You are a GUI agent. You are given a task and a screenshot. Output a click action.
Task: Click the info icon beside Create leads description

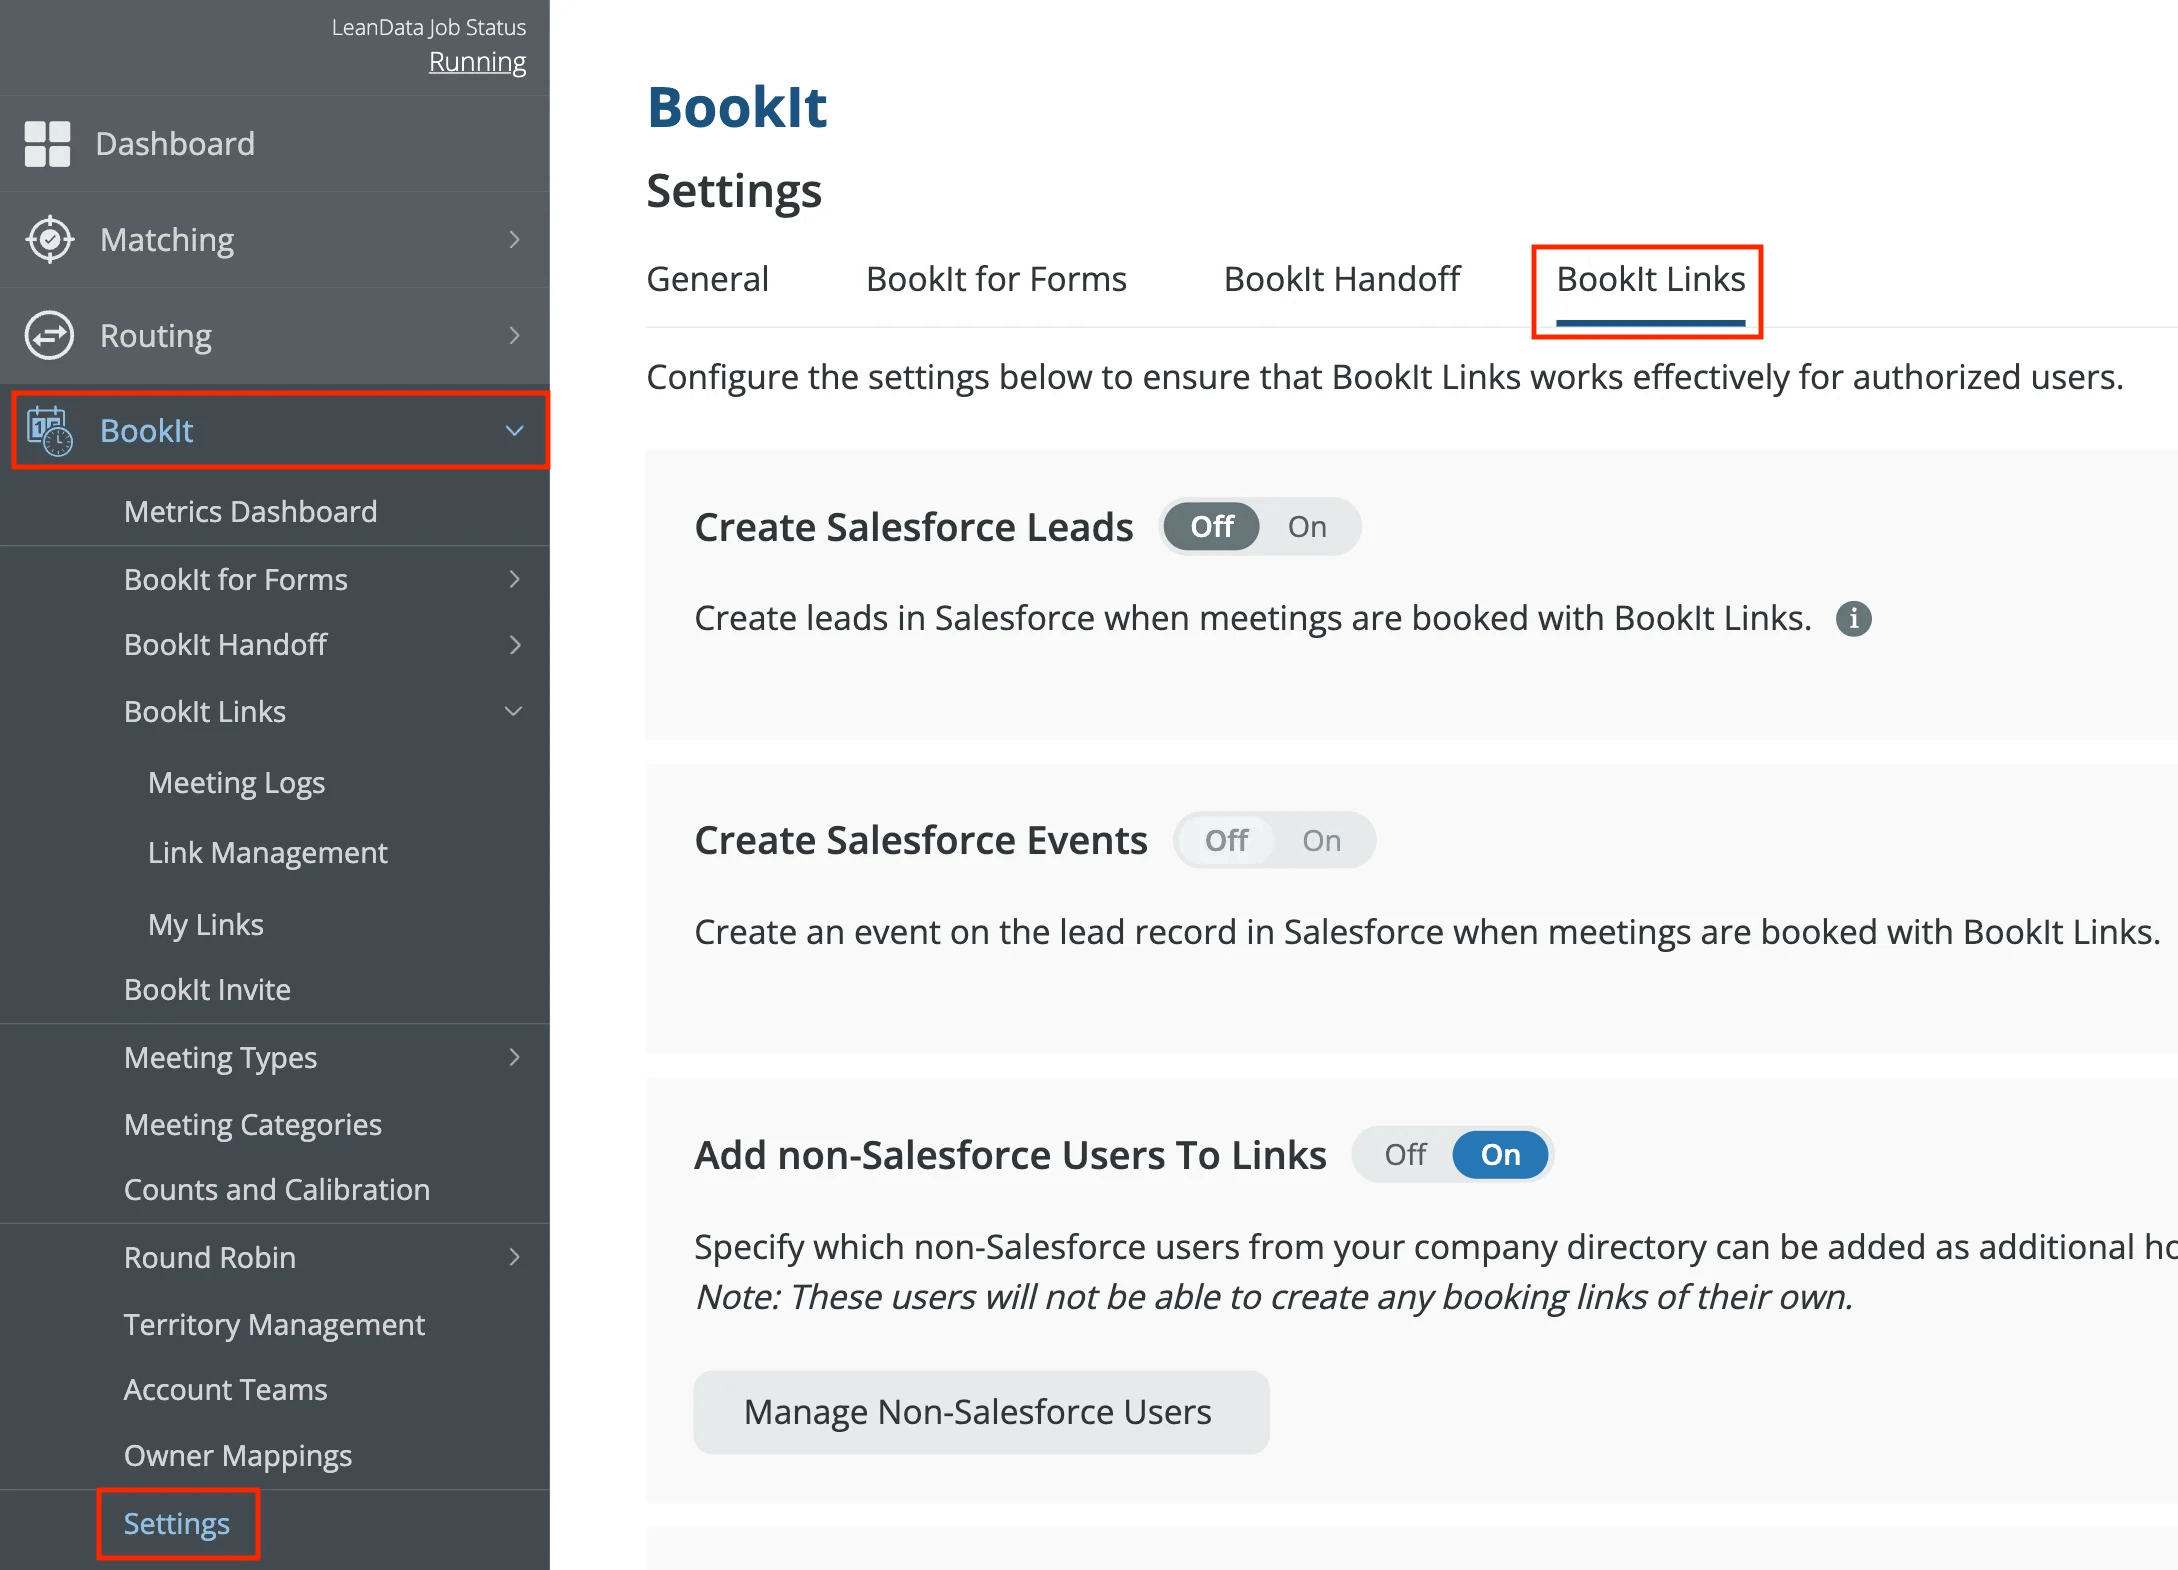click(1853, 619)
